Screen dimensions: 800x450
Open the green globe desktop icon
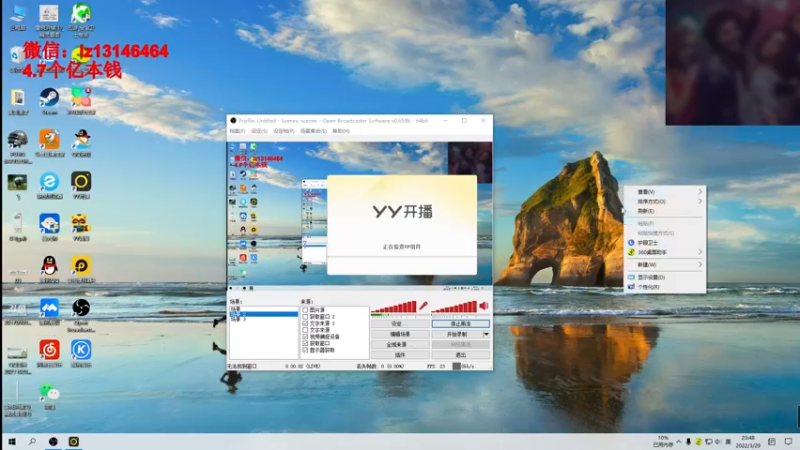[81, 13]
